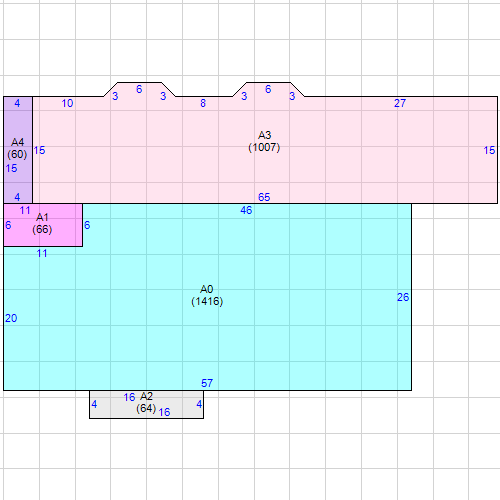Screen dimensions: 500x500
Task: Select the A0 (1416) area label
Action: pyautogui.click(x=207, y=295)
